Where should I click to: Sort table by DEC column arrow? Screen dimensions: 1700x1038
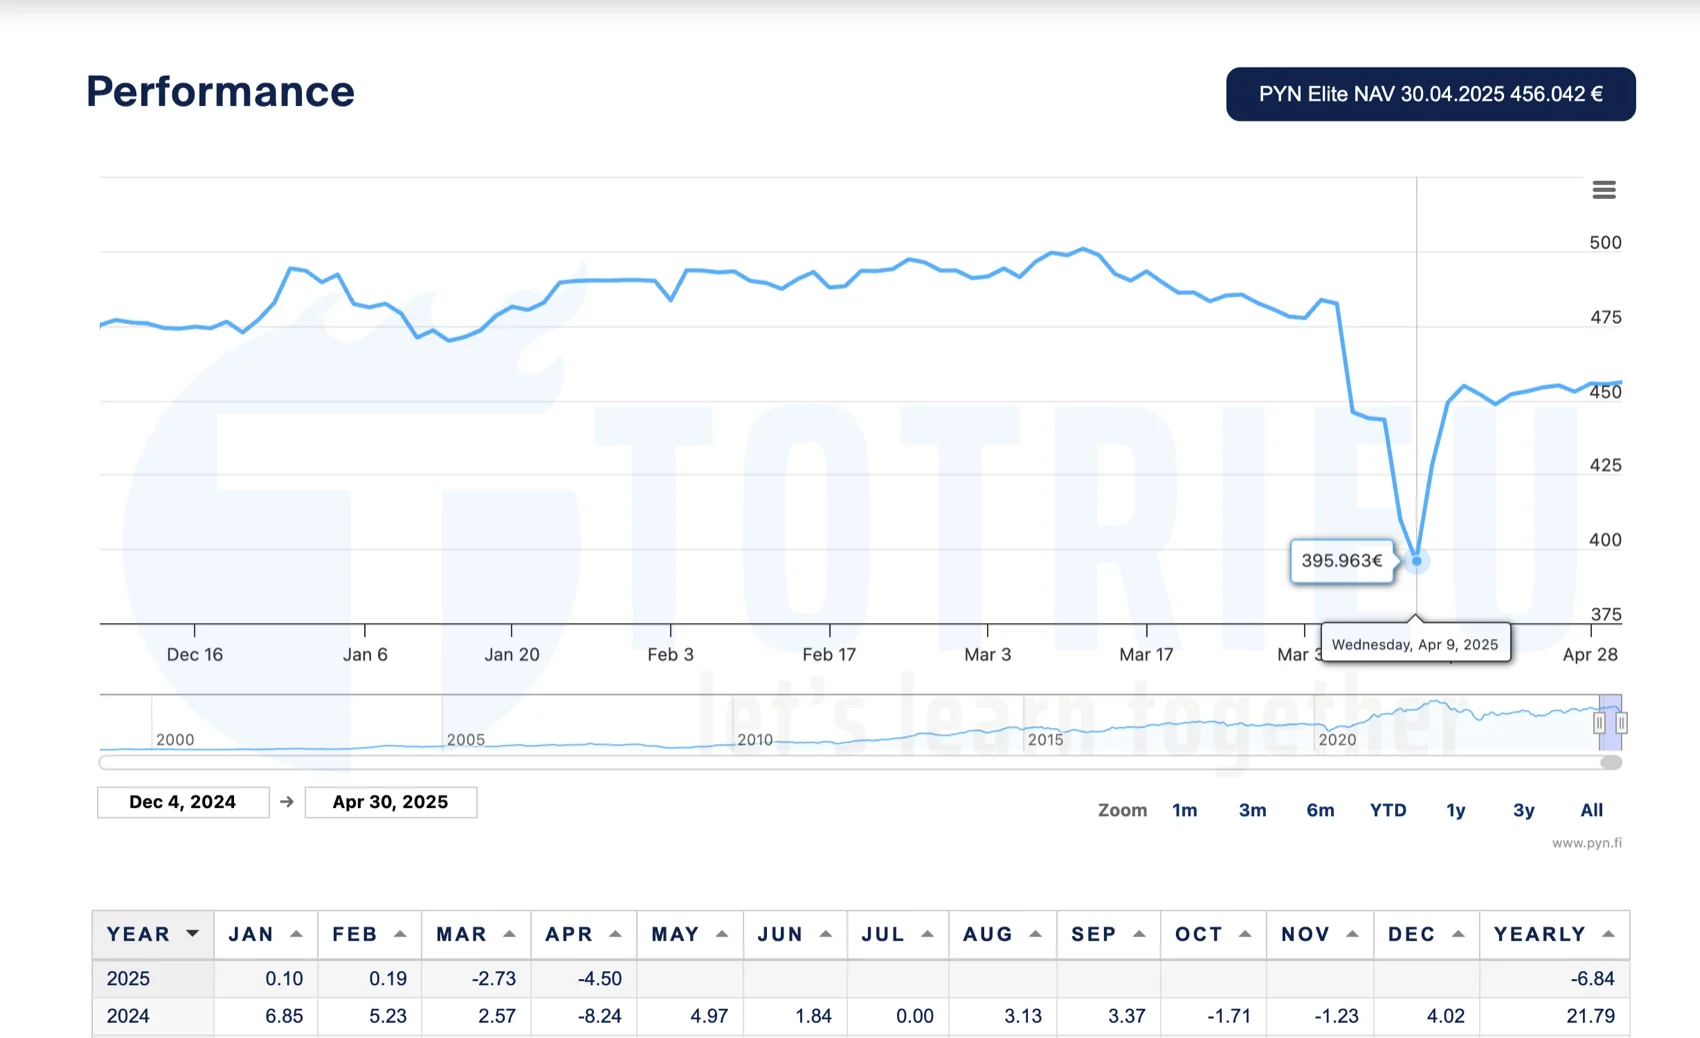tap(1458, 934)
